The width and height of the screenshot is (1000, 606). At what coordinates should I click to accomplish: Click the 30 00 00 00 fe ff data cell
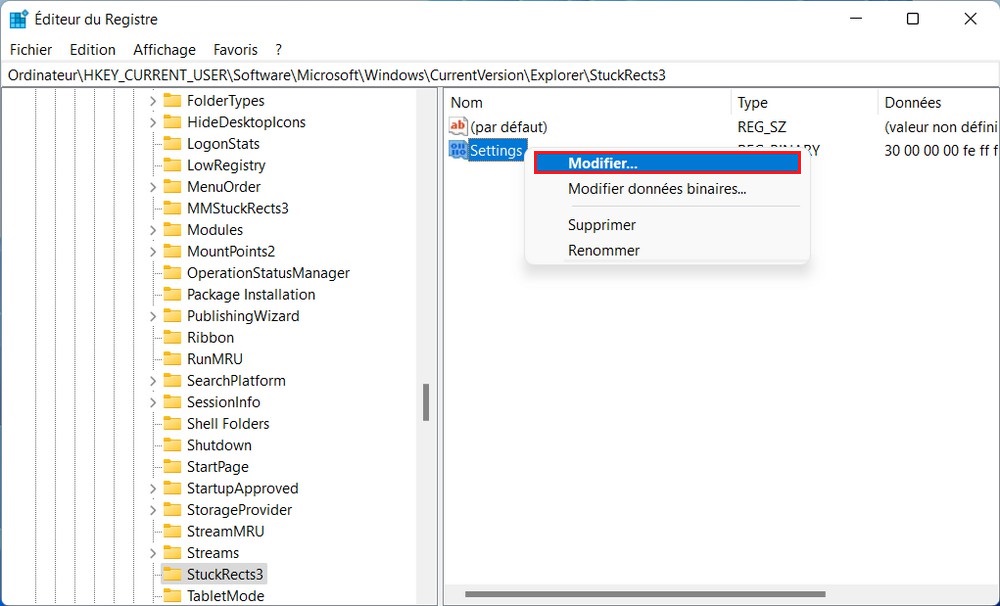coord(941,151)
